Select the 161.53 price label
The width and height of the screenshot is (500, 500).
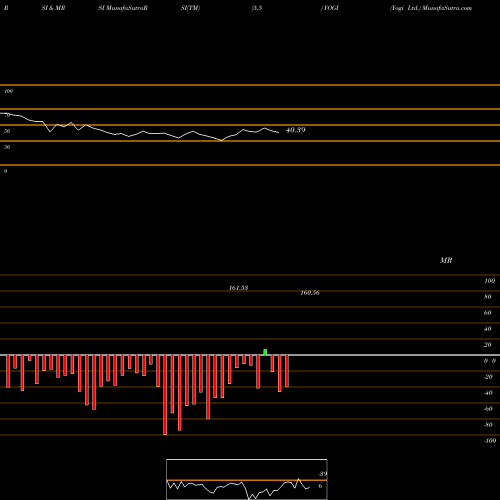point(238,288)
